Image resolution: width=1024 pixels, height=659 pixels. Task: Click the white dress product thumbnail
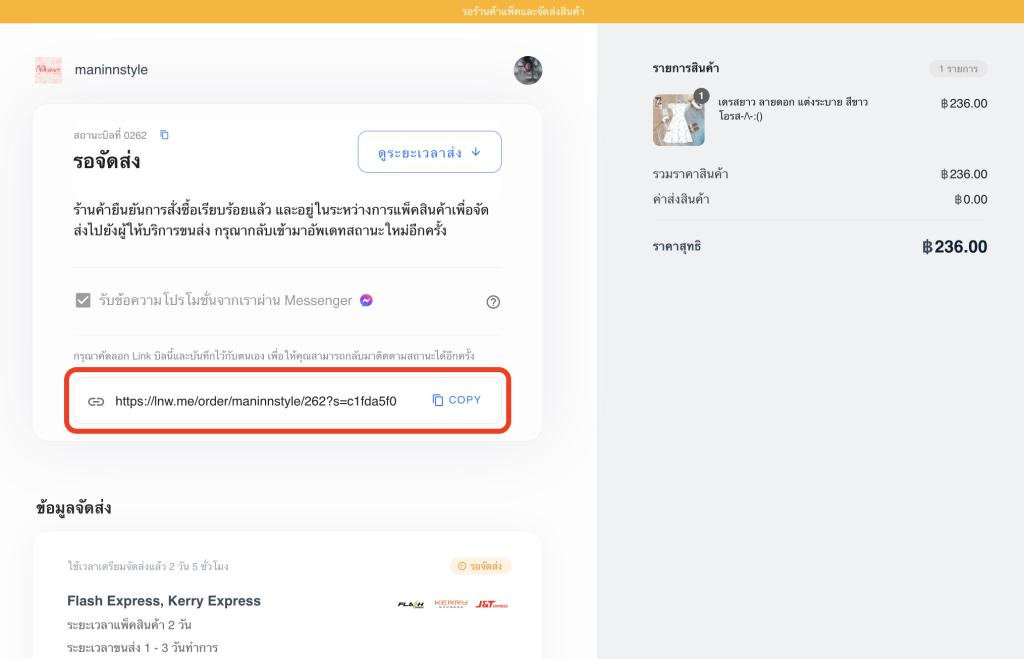678,120
